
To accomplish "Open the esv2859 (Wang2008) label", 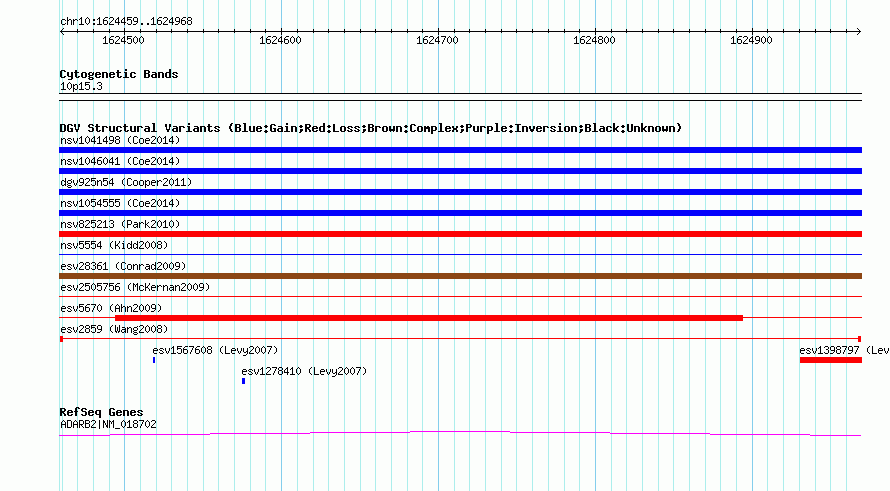I will point(114,329).
